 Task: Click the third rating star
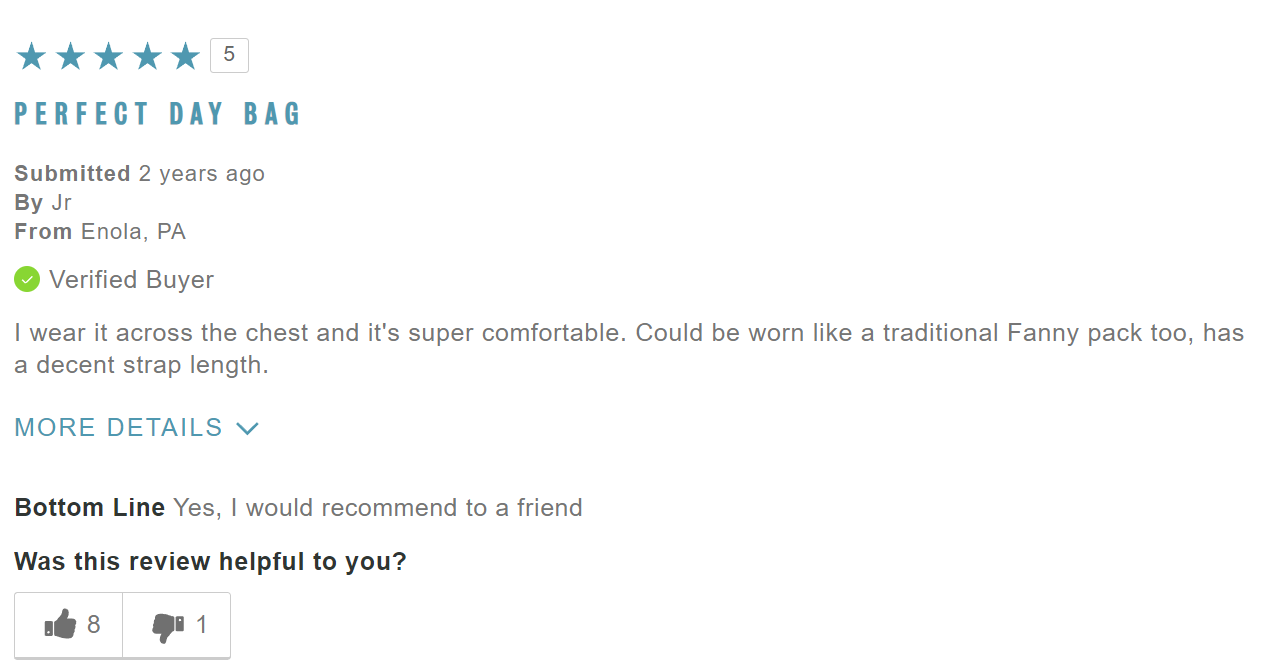click(x=108, y=56)
